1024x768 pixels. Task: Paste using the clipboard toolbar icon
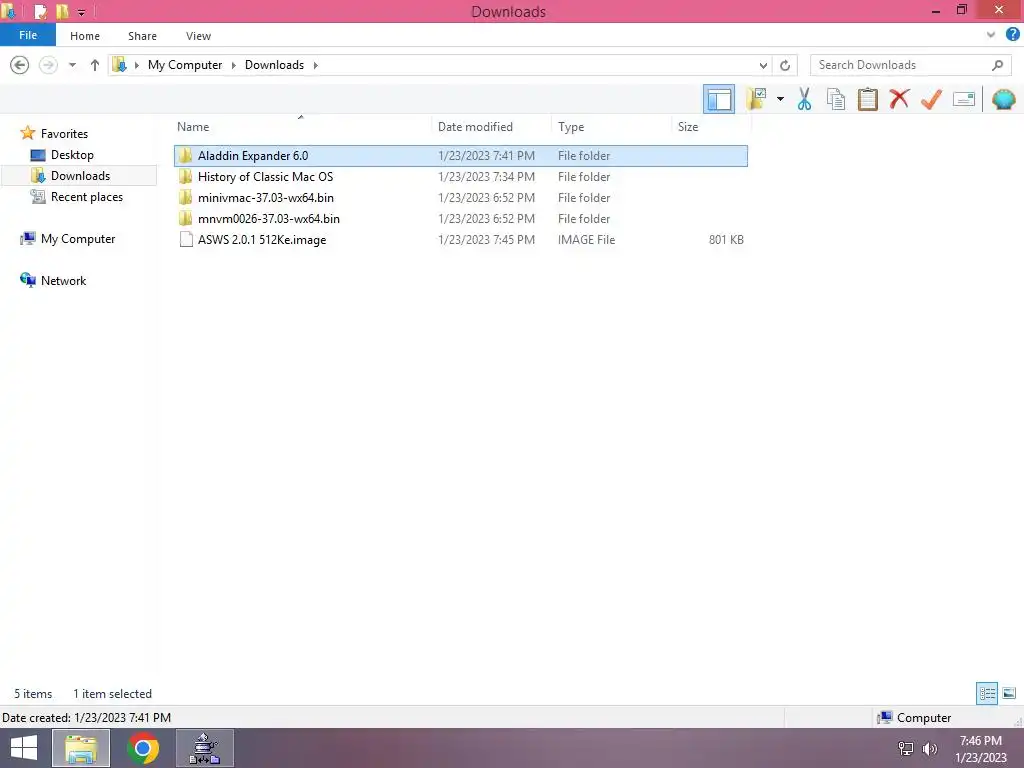coord(867,99)
